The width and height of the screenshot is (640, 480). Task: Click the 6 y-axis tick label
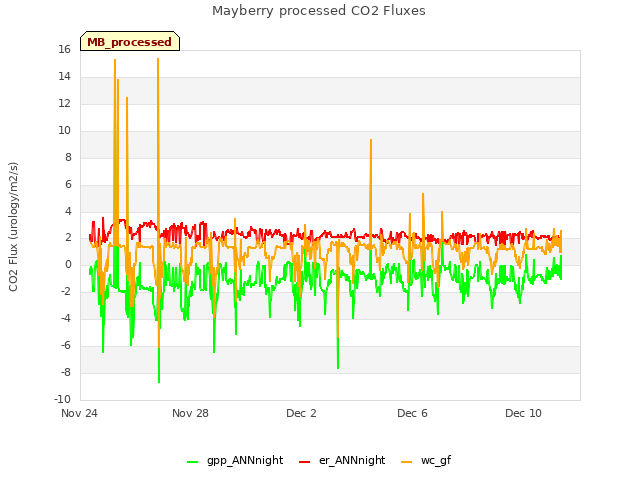click(x=68, y=184)
